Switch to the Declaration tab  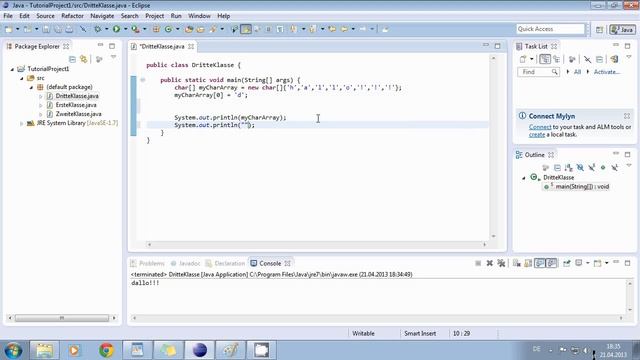[x=225, y=263]
